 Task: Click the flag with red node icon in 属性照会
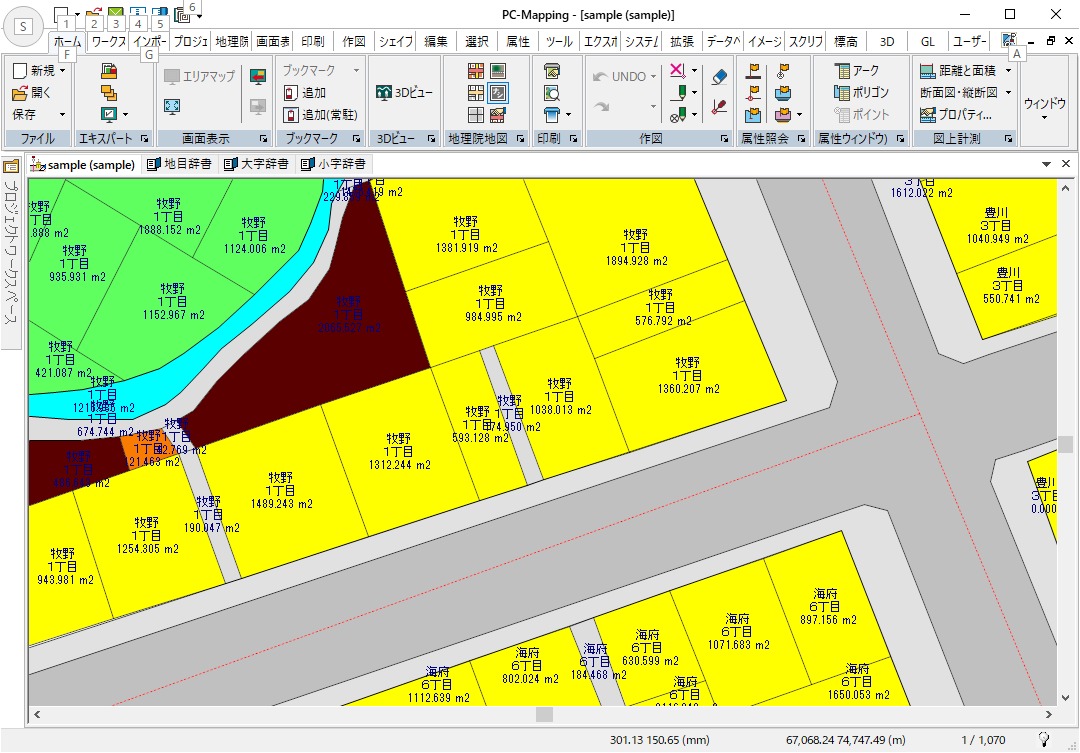pyautogui.click(x=754, y=92)
